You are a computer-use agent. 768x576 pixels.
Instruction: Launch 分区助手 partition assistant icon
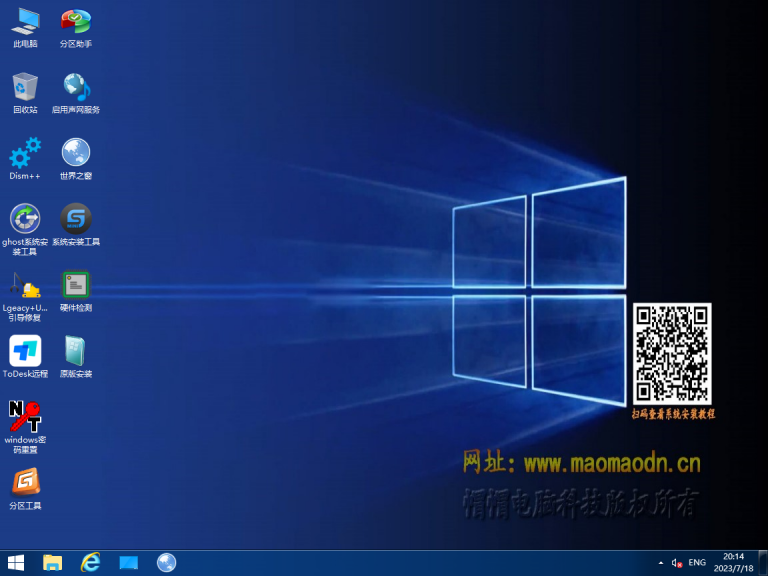pos(76,27)
